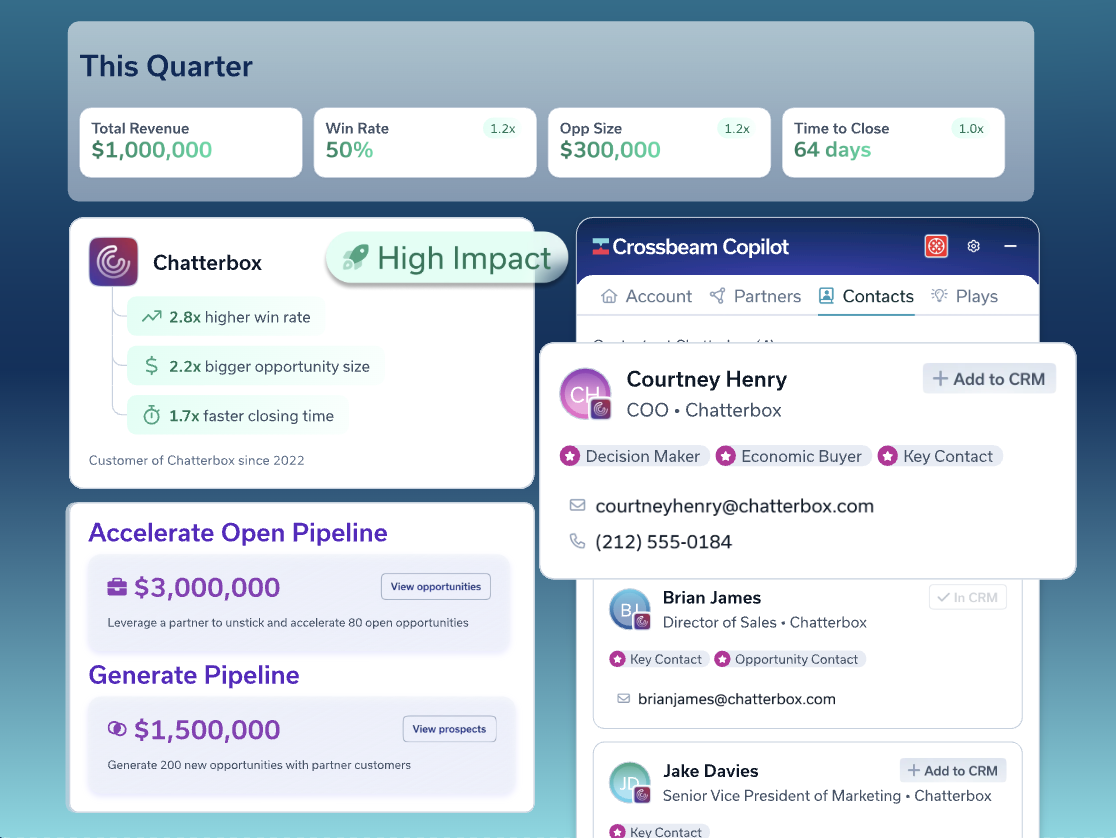Click the 1.2x badge on Win Rate
The height and width of the screenshot is (838, 1116).
click(x=502, y=129)
